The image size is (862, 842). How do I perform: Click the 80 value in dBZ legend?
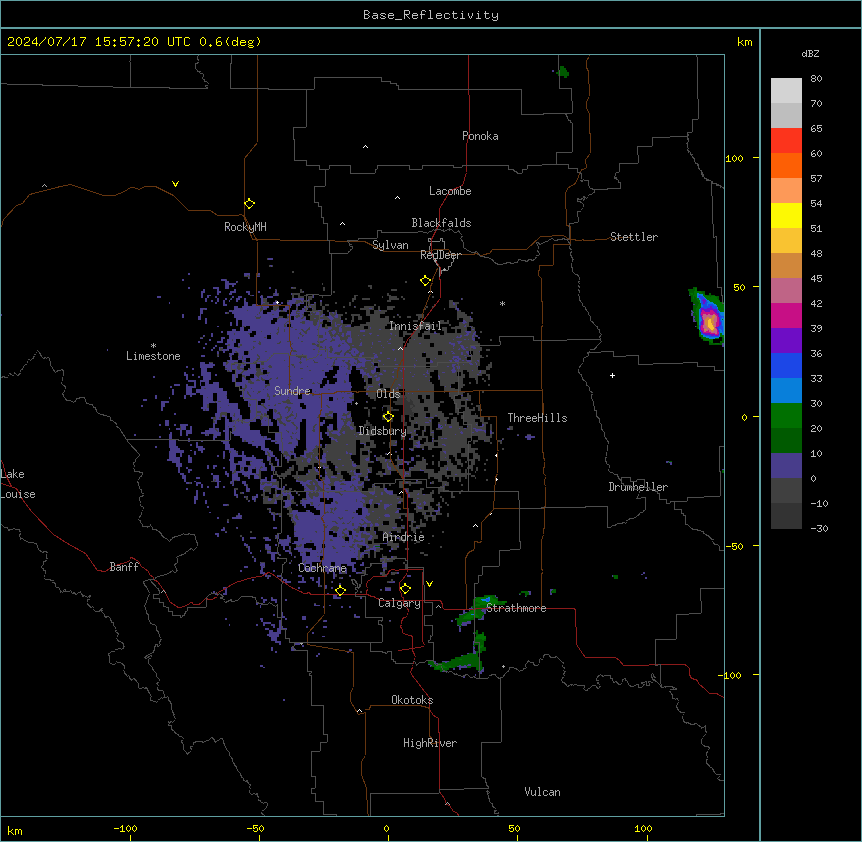[x=816, y=79]
